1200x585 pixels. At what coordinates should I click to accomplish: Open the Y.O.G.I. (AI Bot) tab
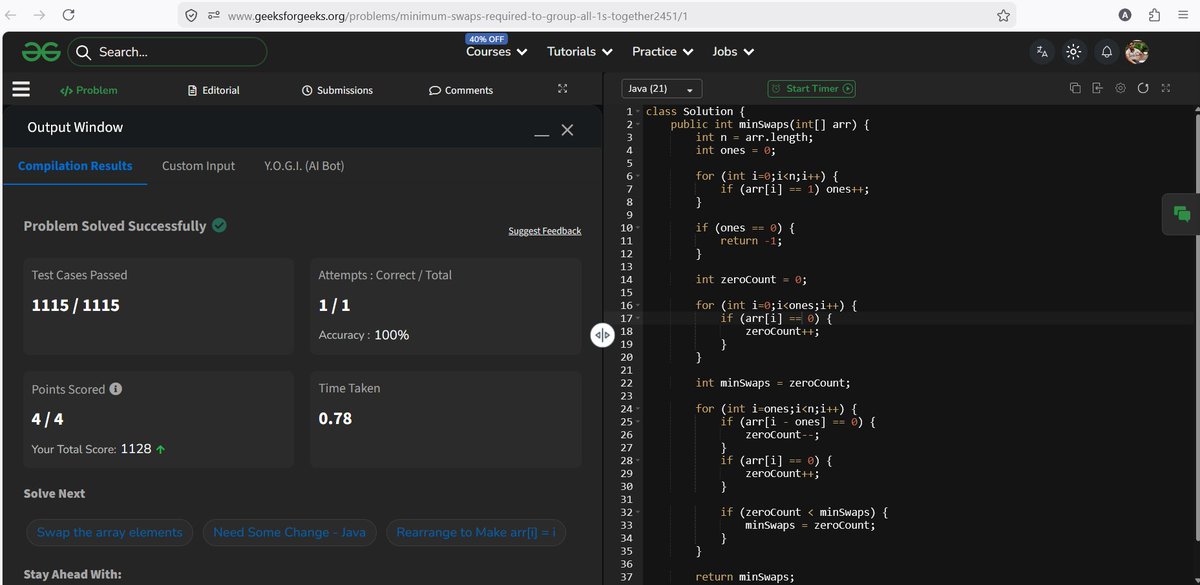pos(303,165)
